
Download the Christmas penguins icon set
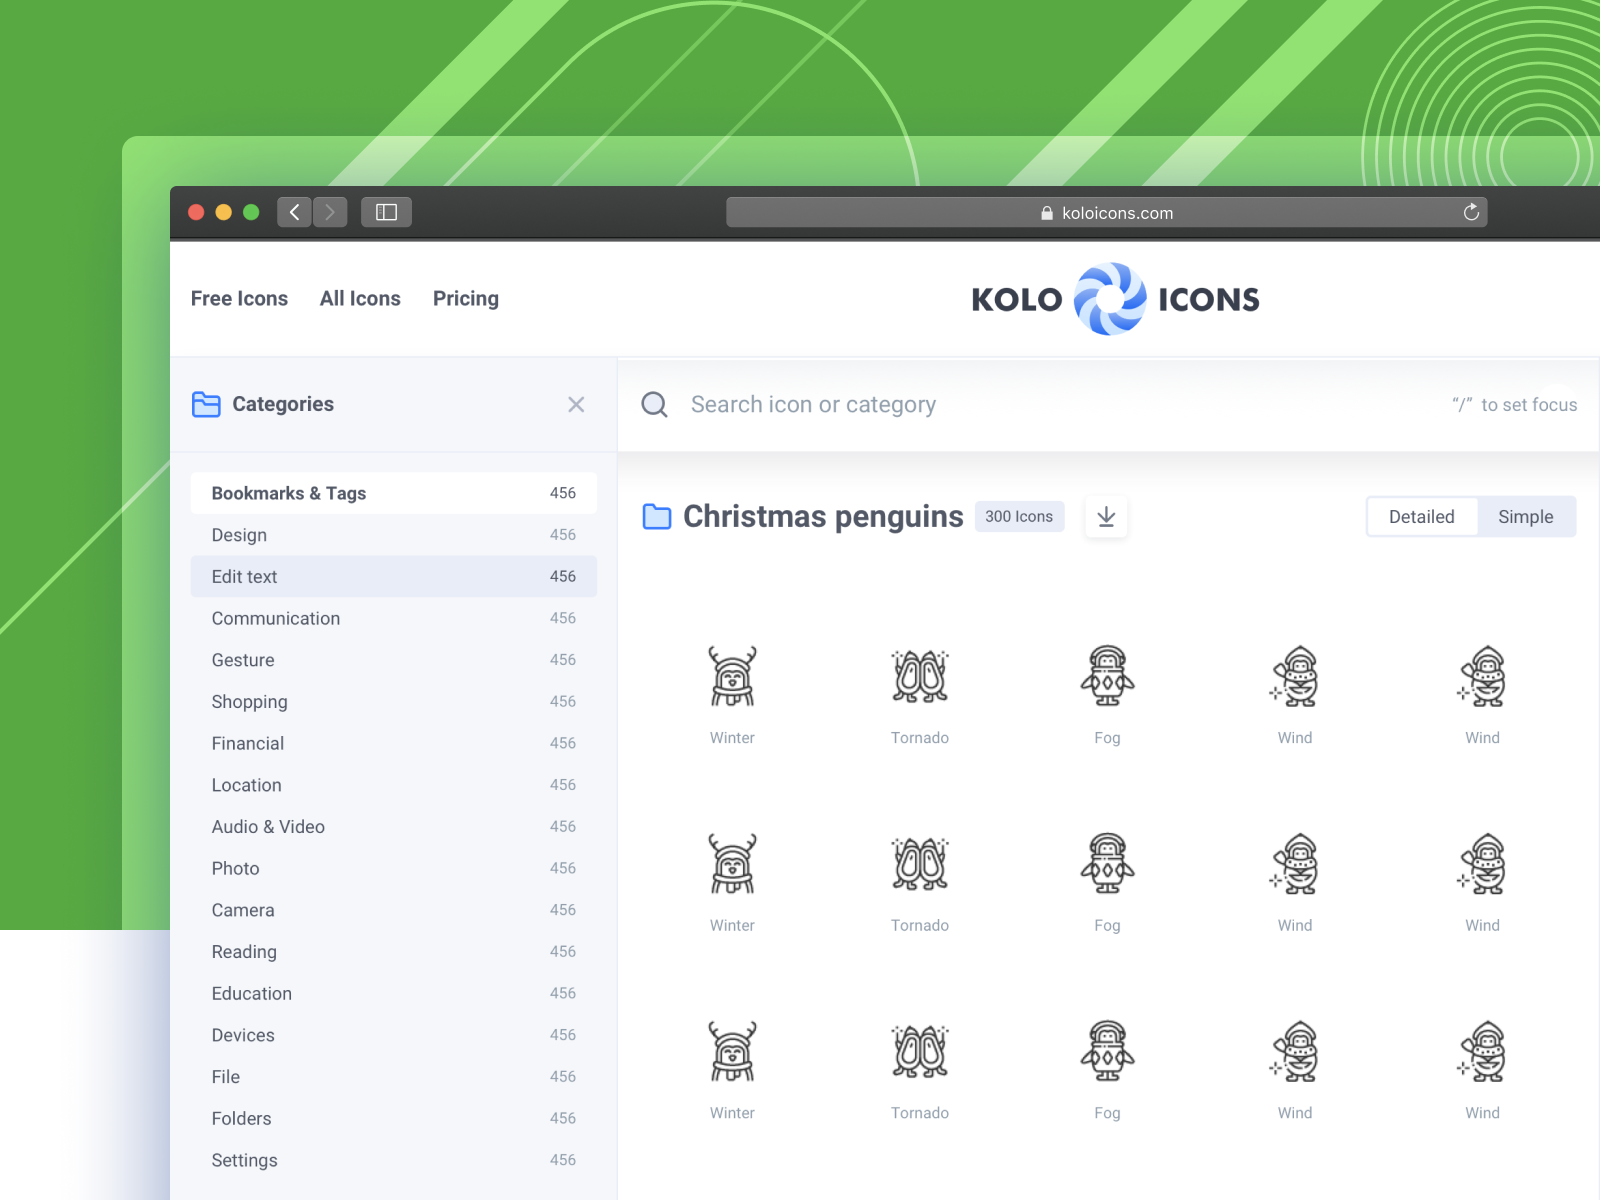[x=1106, y=517]
